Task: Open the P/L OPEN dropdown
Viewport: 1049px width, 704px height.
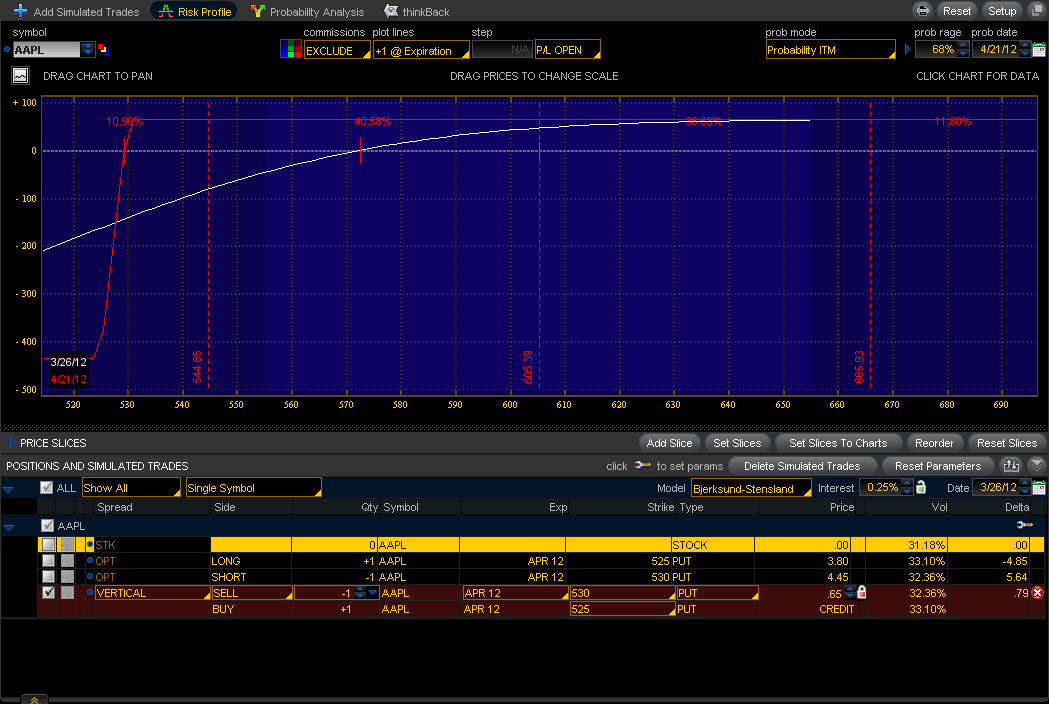Action: [567, 50]
